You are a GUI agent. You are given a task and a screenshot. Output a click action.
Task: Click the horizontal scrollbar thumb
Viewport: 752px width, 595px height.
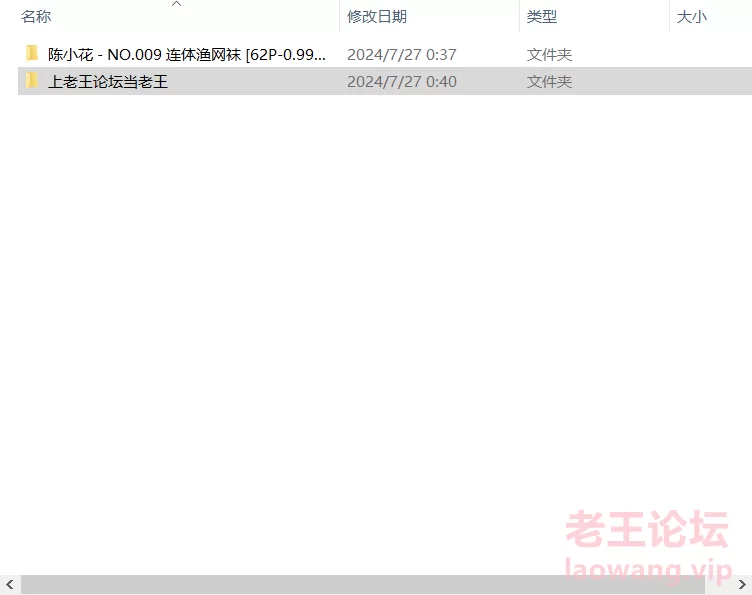(x=363, y=584)
